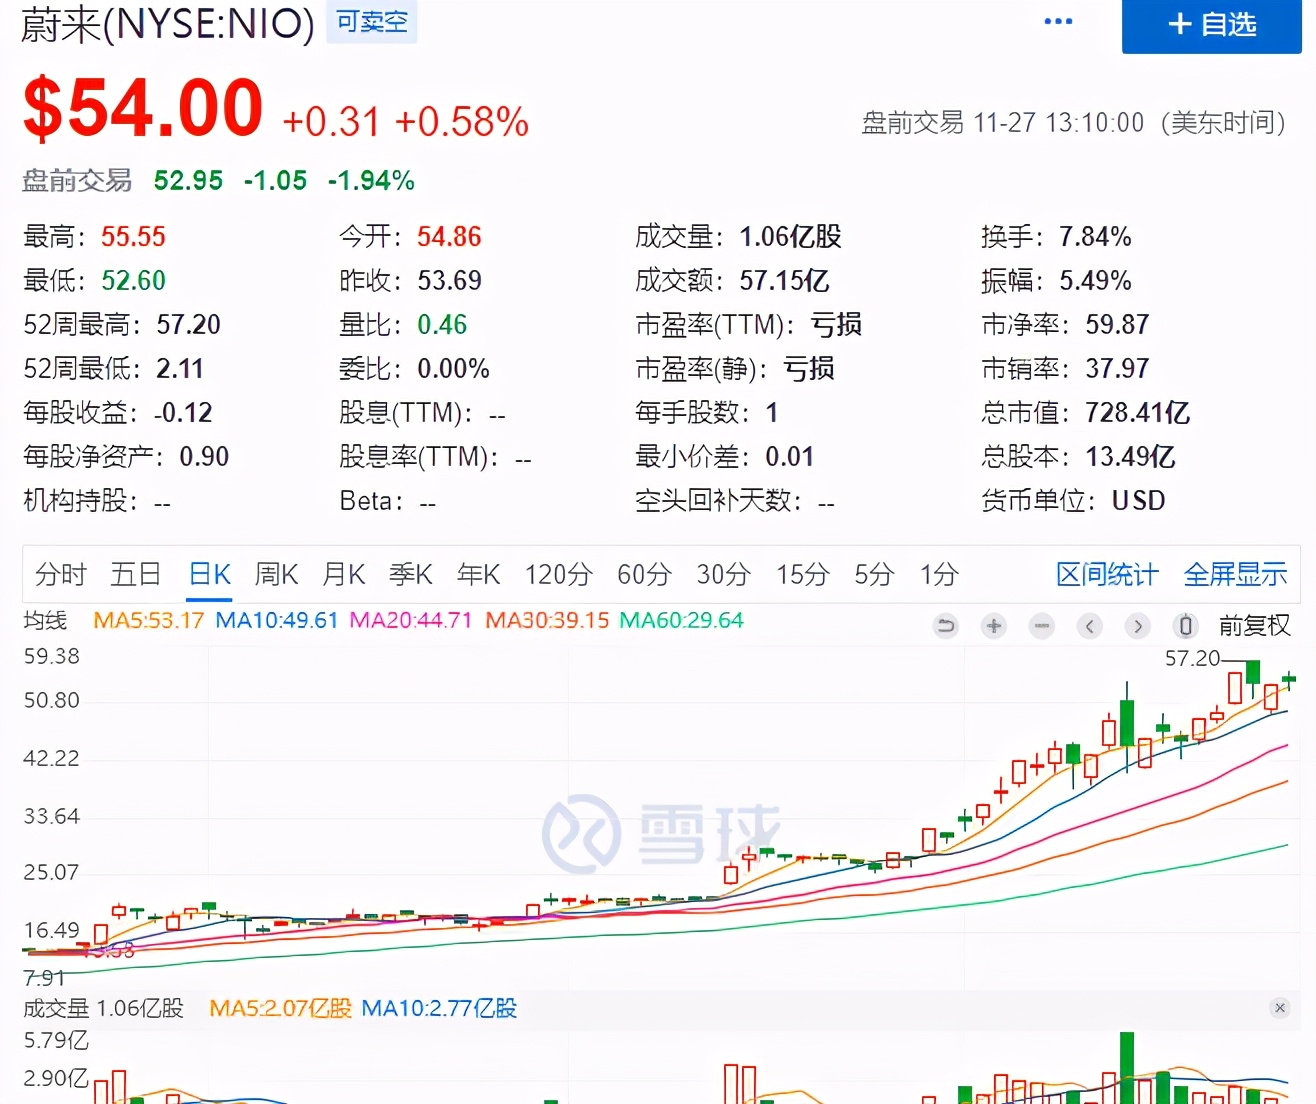Click the timestamp 盘前交易 11-27 13:10:00
The width and height of the screenshot is (1316, 1104).
[x=1003, y=123]
